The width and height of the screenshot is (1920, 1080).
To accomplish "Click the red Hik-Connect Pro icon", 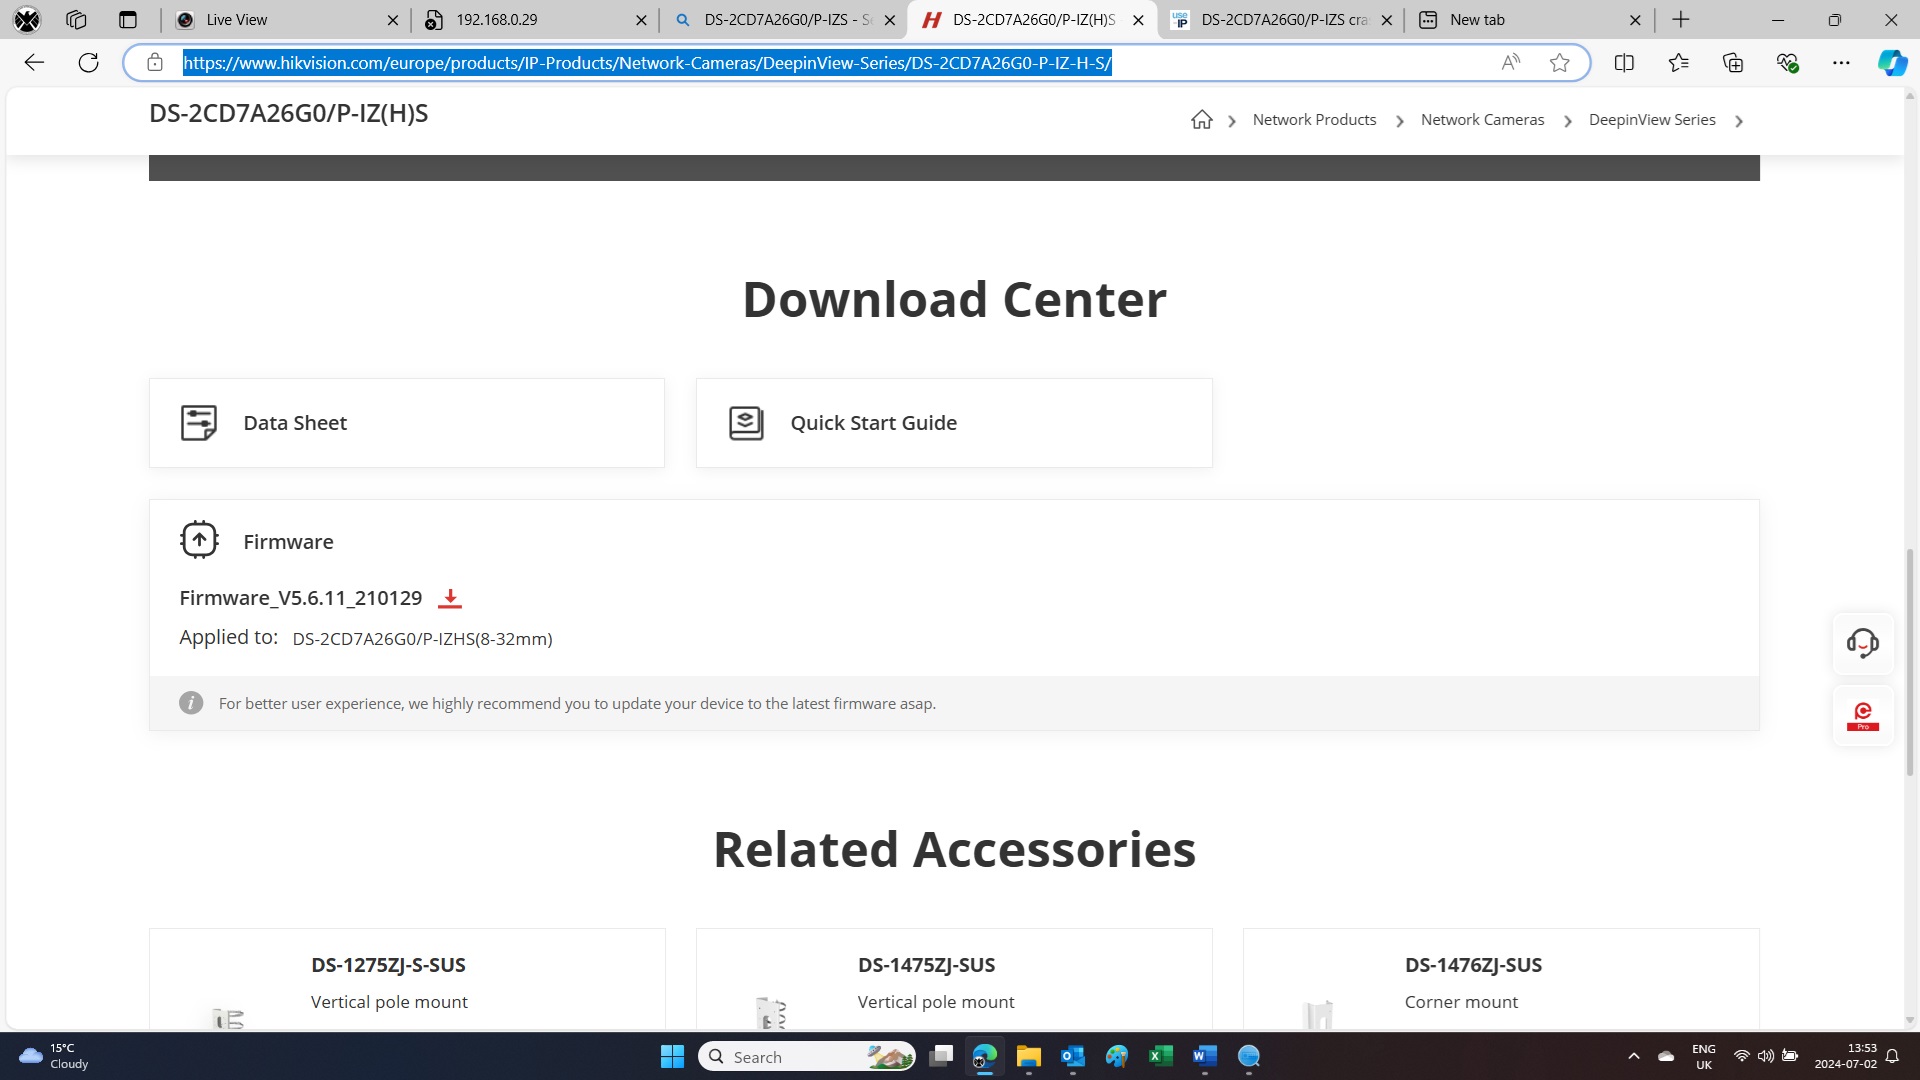I will pyautogui.click(x=1862, y=716).
